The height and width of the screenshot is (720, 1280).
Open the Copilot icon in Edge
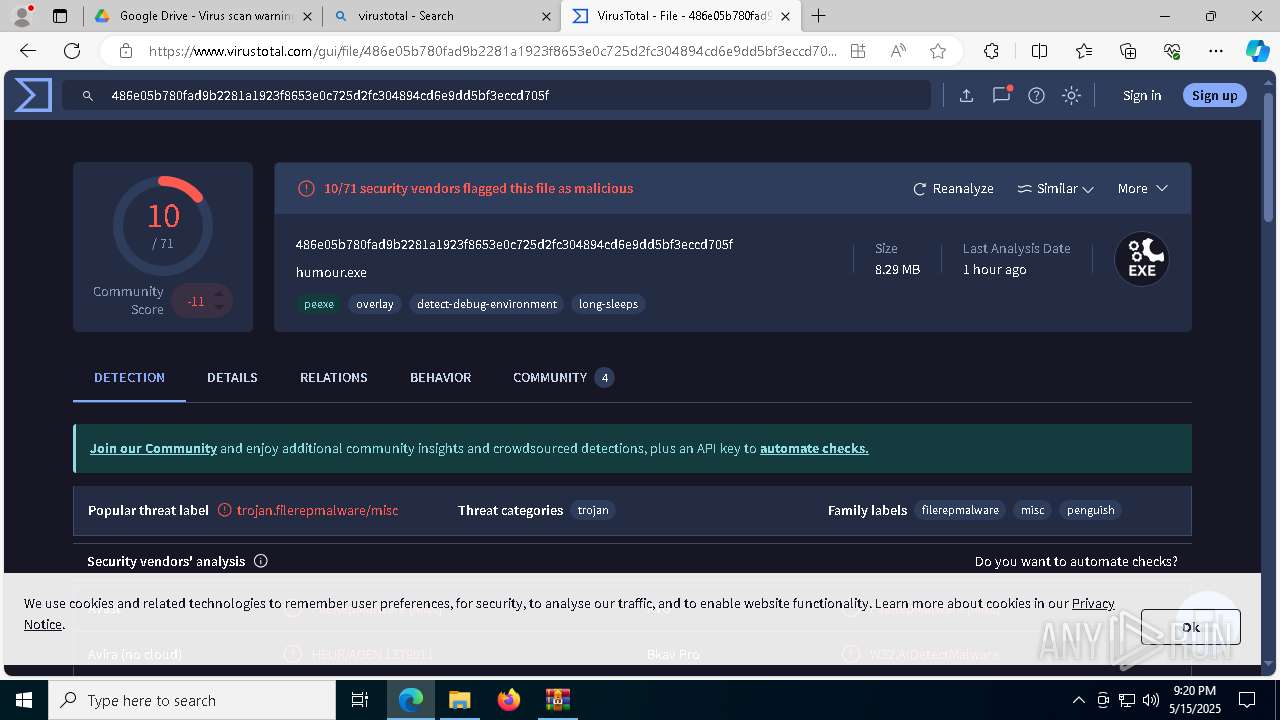tap(1257, 51)
